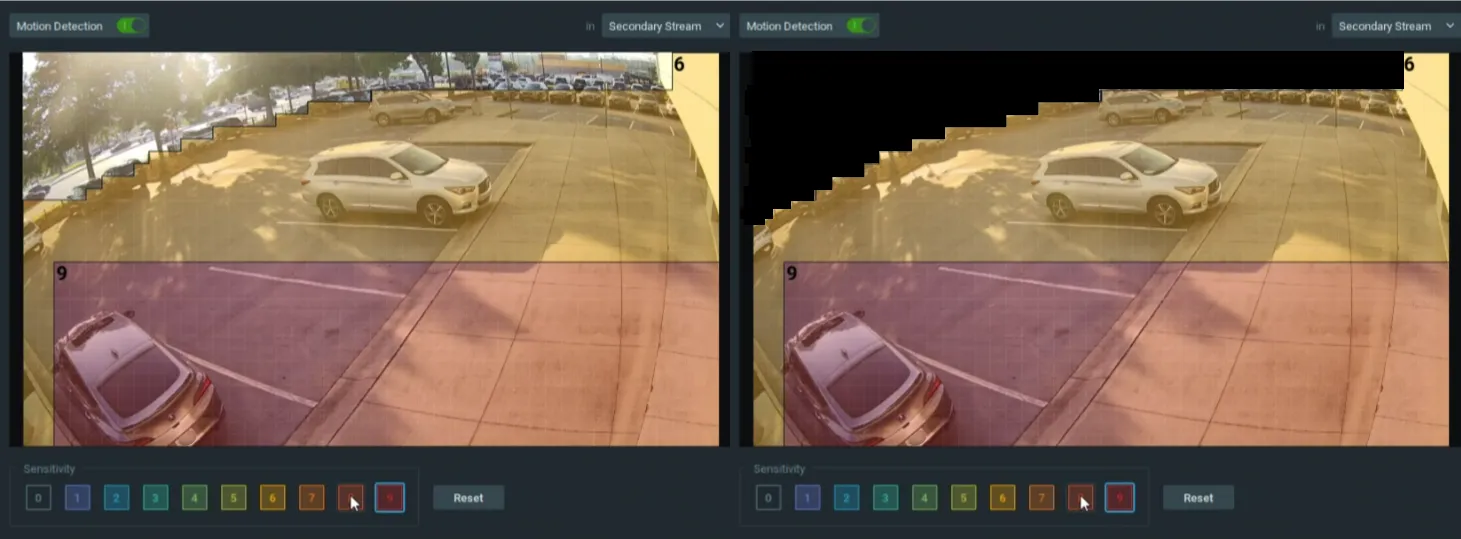Select sensitivity 9 in left panel

390,497
